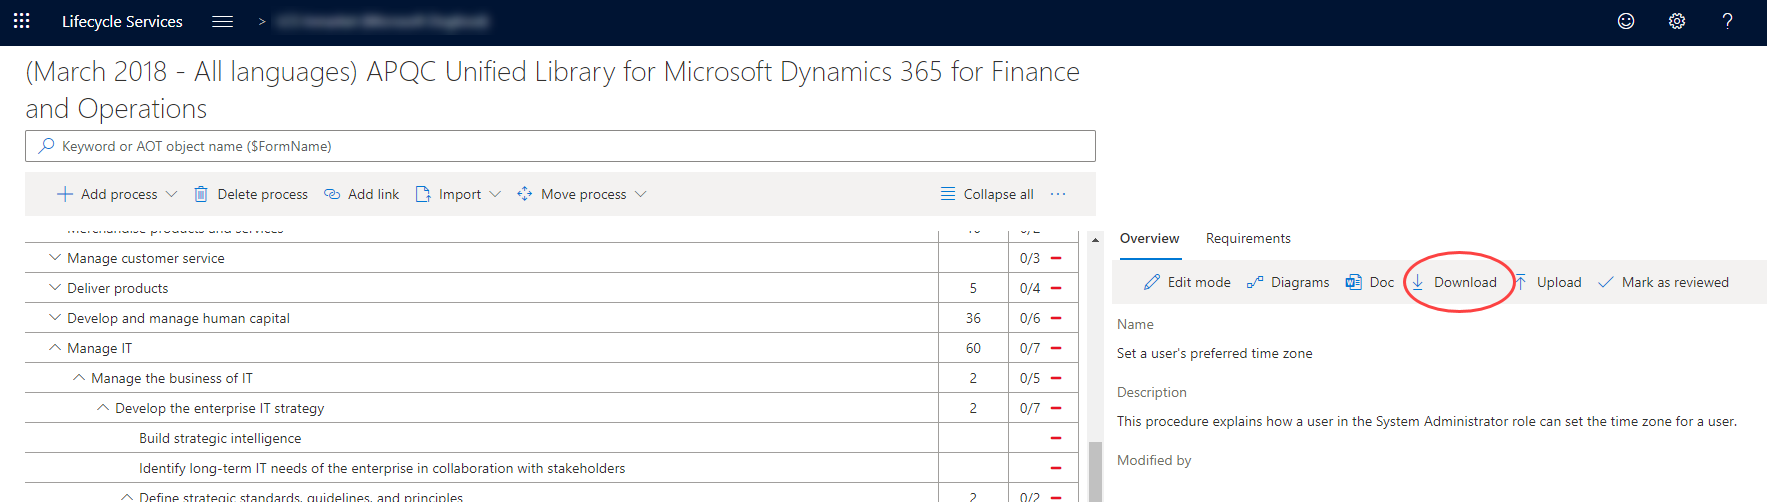Click the tree vertical scrollbar thumb
Viewport: 1767px width, 502px height.
click(1095, 471)
